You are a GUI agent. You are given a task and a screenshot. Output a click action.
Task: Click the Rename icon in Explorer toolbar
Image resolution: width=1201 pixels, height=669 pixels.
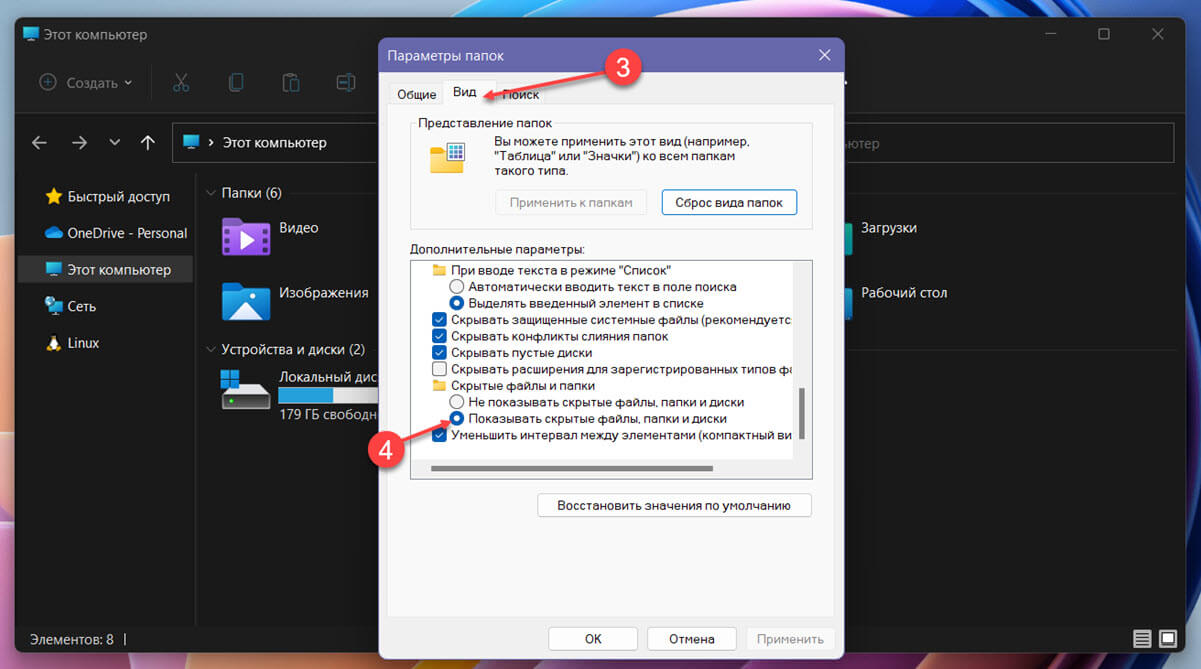[345, 83]
